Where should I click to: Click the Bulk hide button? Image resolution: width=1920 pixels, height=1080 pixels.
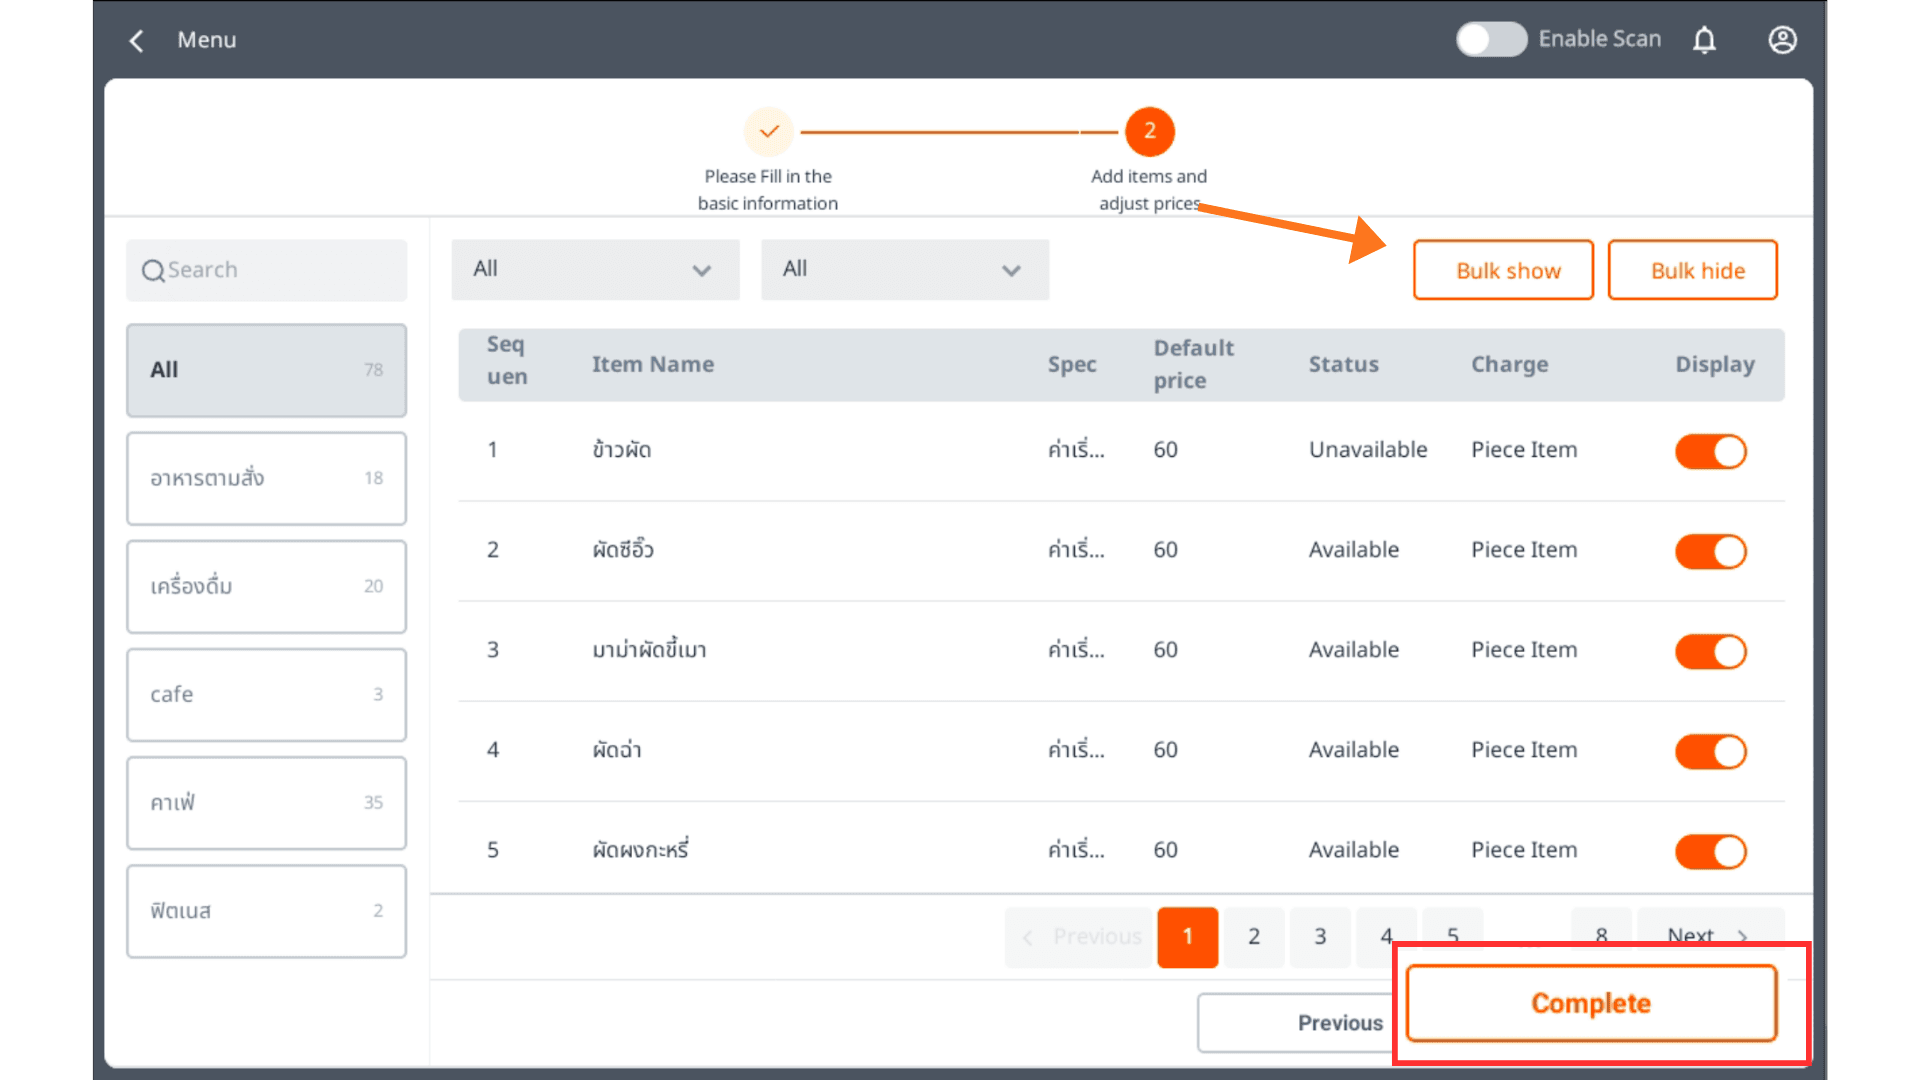click(1692, 270)
